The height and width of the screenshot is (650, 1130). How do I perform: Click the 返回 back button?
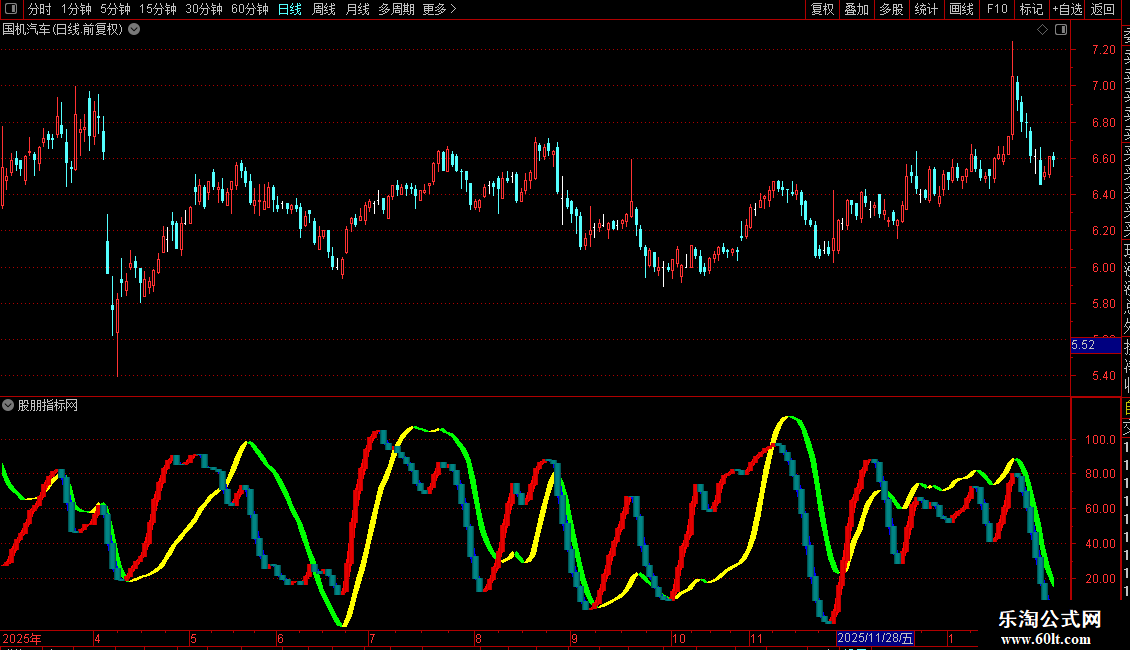click(x=1103, y=9)
